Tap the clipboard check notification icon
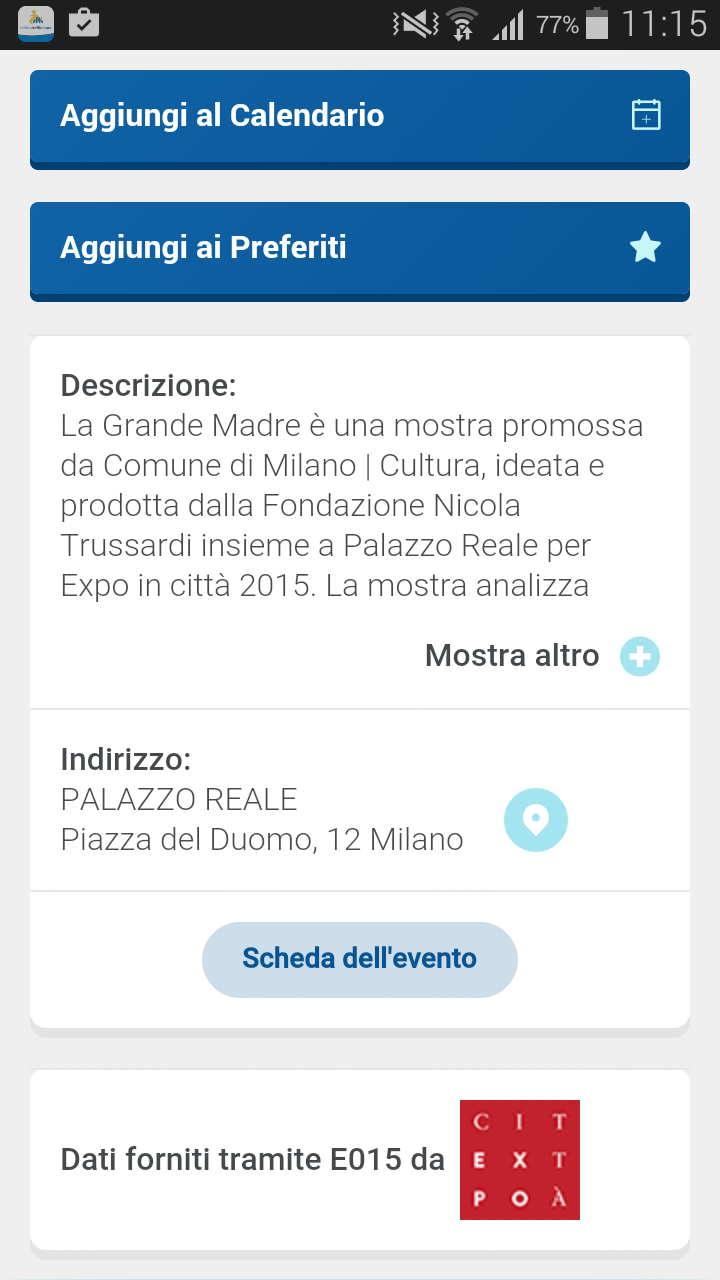720x1280 pixels. tap(84, 23)
